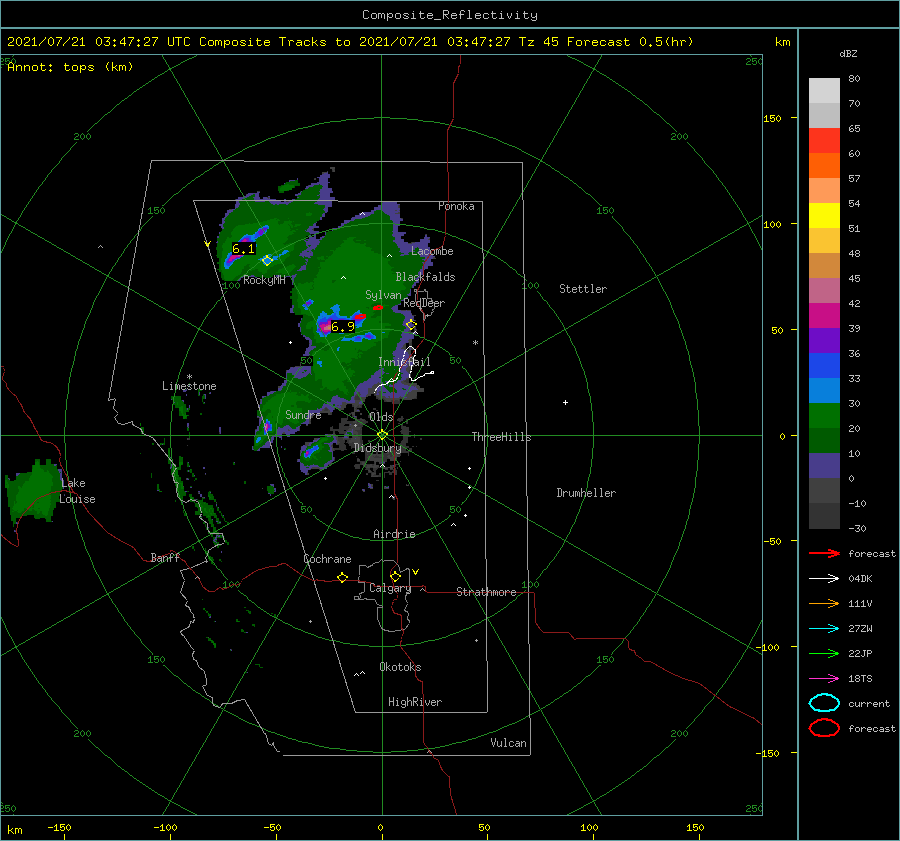This screenshot has height=841, width=900.
Task: Click the yellow diamond marker above Calgary
Action: [395, 576]
